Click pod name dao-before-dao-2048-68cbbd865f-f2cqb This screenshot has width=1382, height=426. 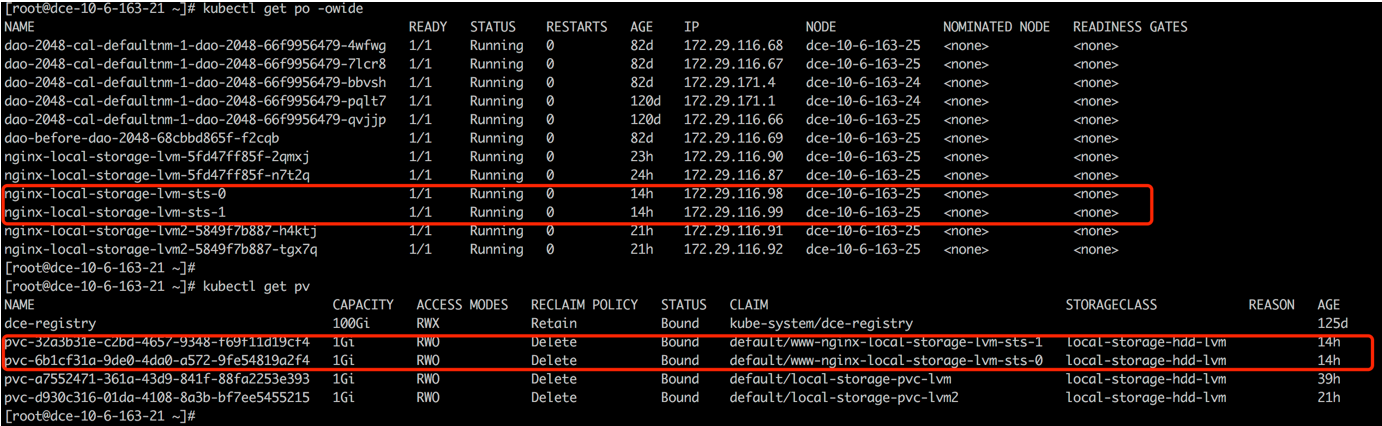[142, 138]
